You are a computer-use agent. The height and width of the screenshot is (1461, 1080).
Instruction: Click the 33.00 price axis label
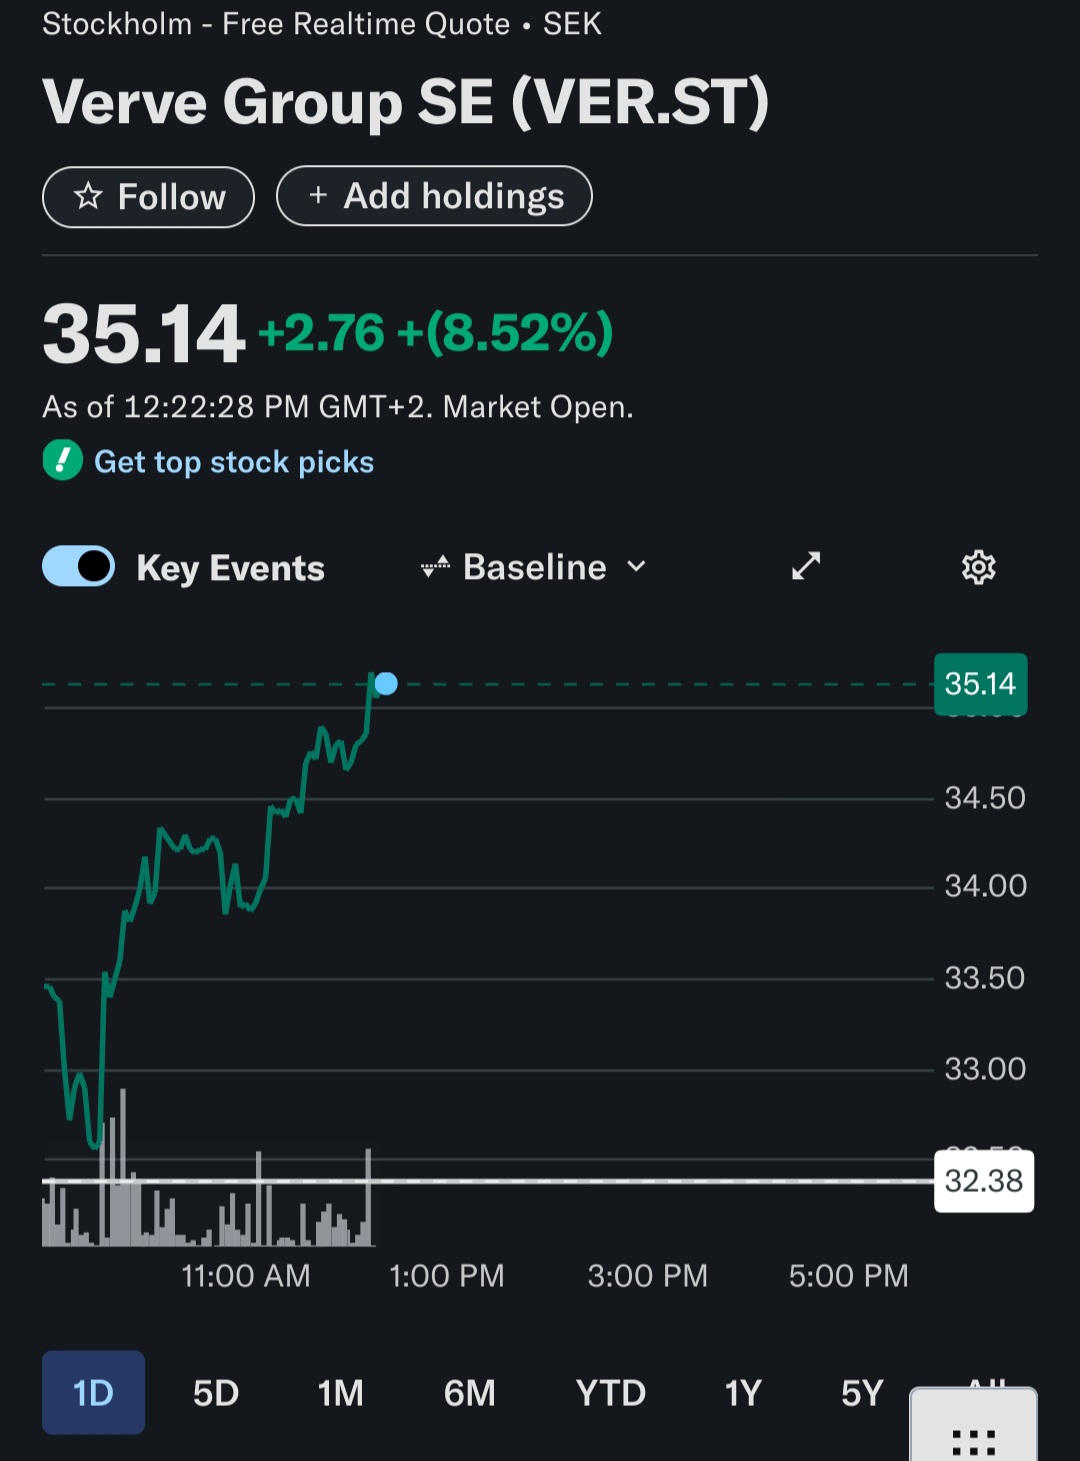click(x=986, y=1069)
